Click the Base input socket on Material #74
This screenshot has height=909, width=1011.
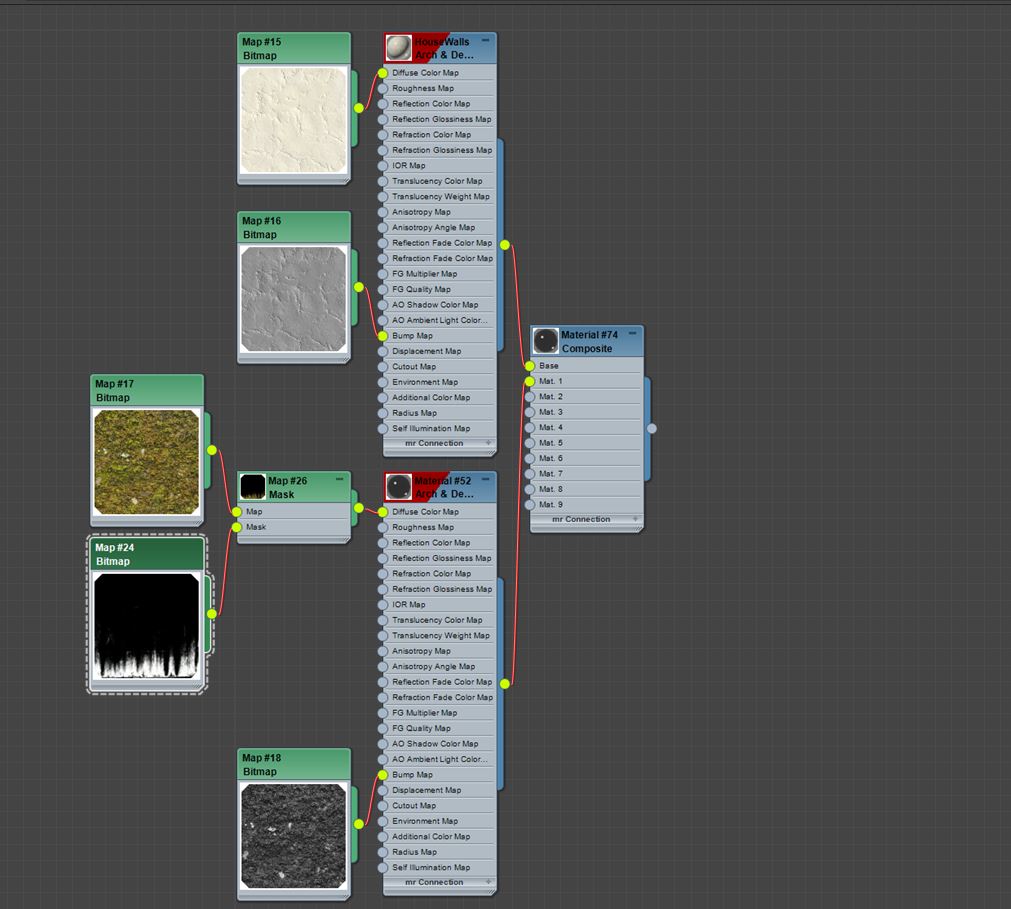coord(531,365)
